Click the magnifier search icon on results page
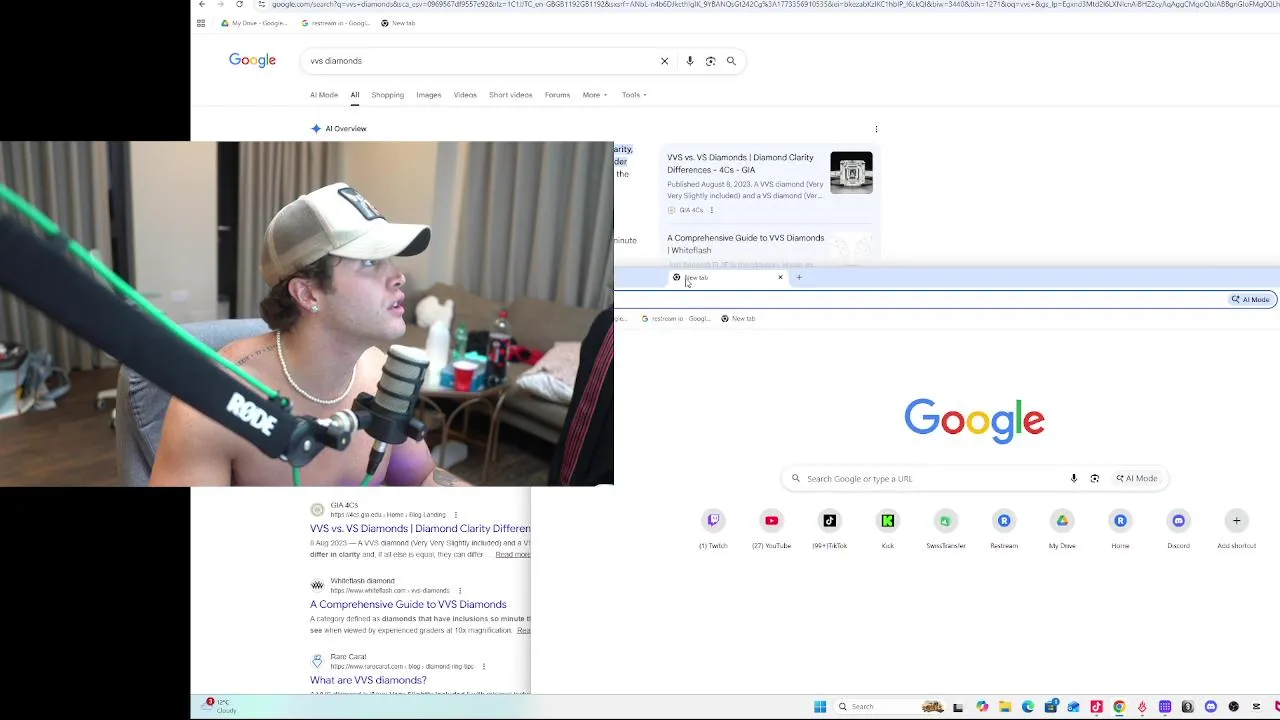 point(731,61)
